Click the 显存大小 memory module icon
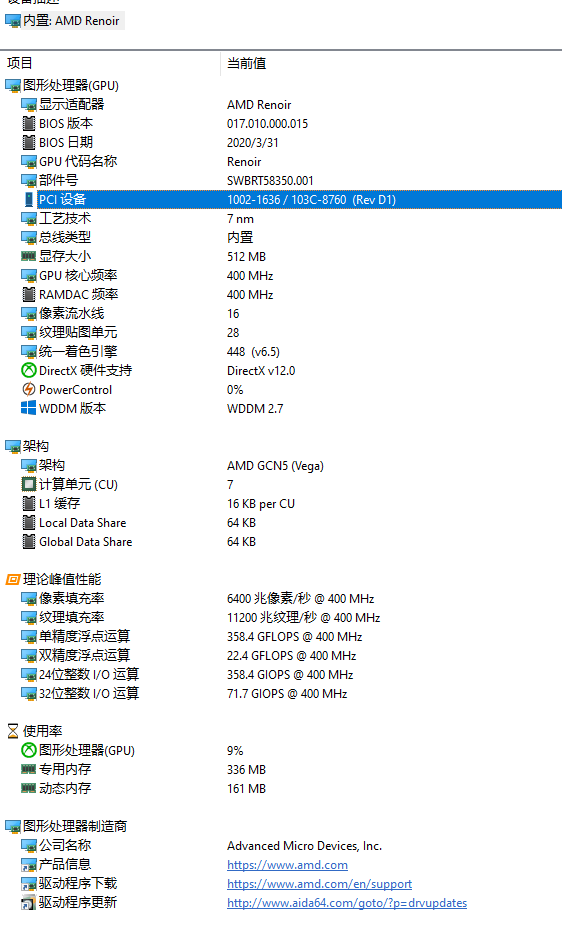Image resolution: width=562 pixels, height=935 pixels. pos(29,256)
